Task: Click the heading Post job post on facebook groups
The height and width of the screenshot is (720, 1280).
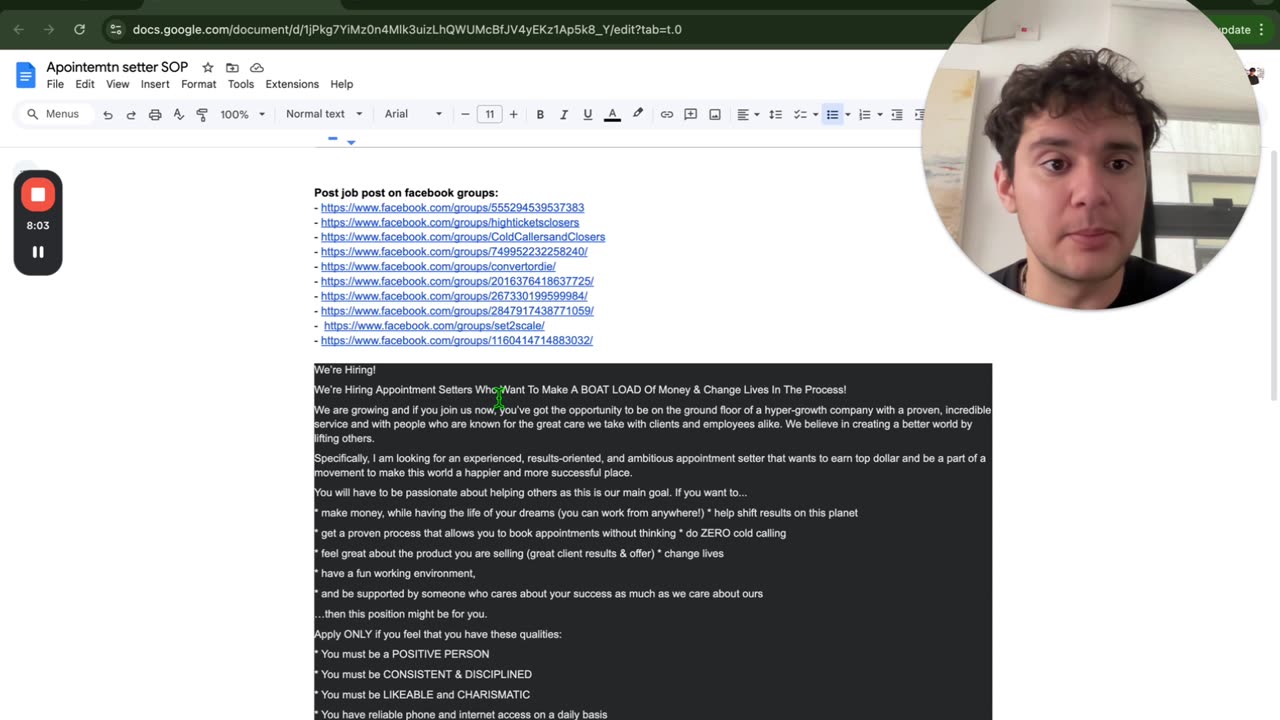Action: [406, 193]
